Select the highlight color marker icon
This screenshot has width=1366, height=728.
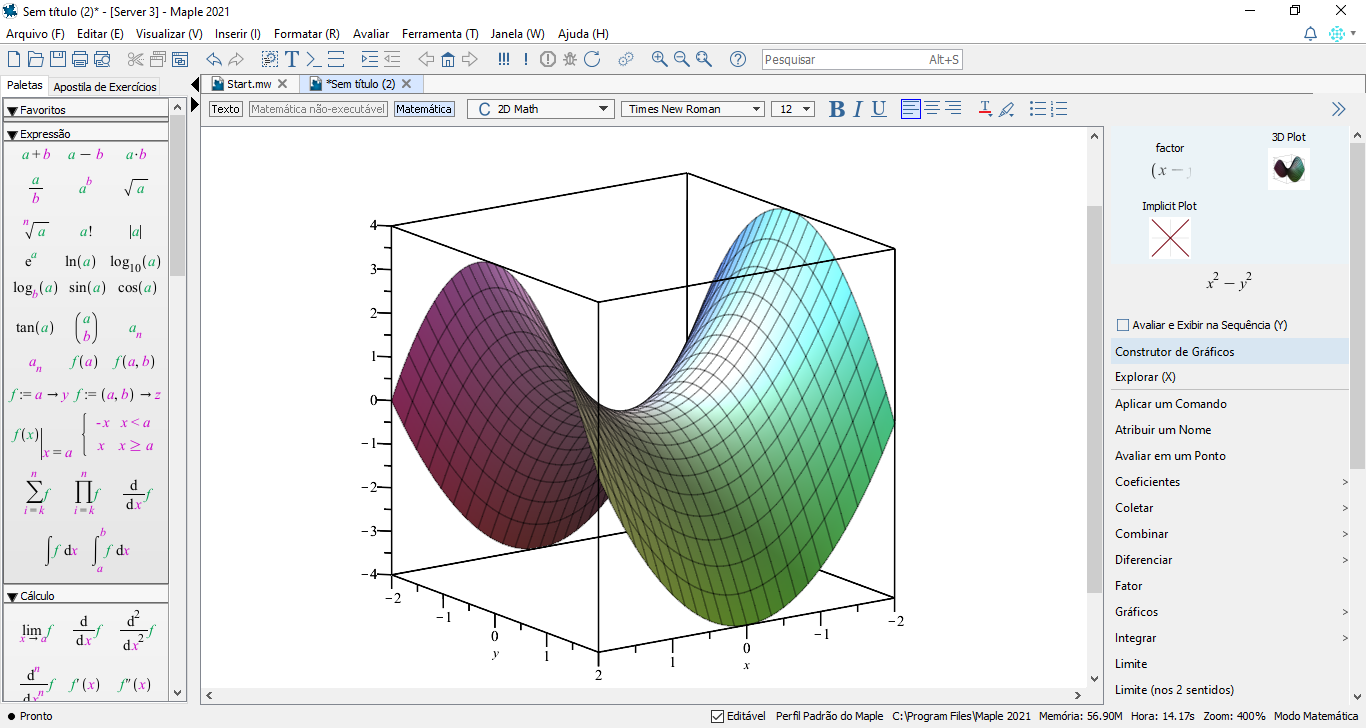[x=1007, y=109]
